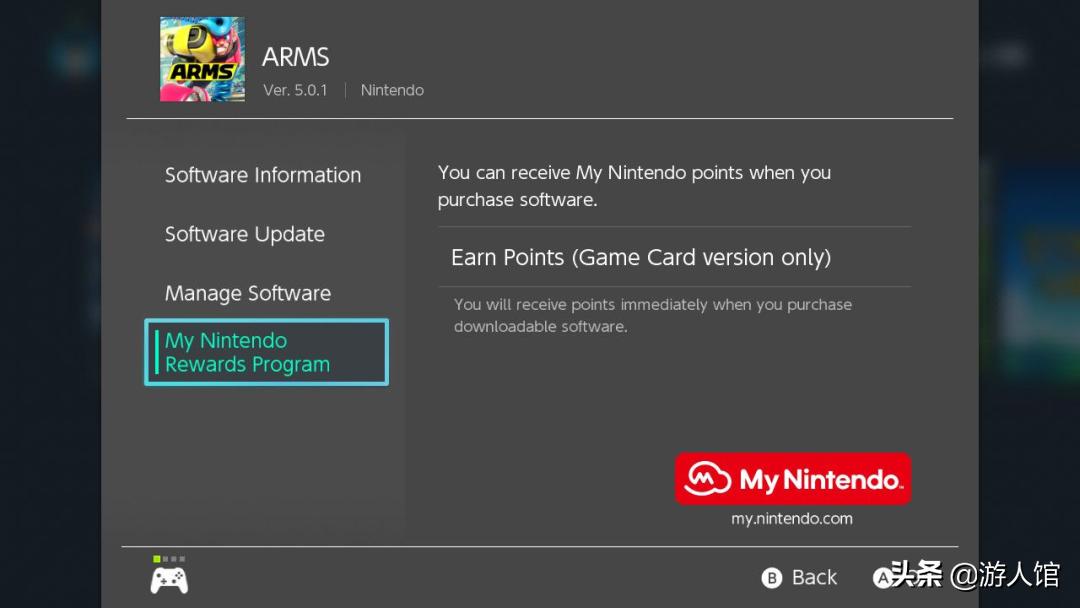Click the Ver. 5.0.1 version label
Image resolution: width=1080 pixels, height=608 pixels.
pyautogui.click(x=295, y=90)
